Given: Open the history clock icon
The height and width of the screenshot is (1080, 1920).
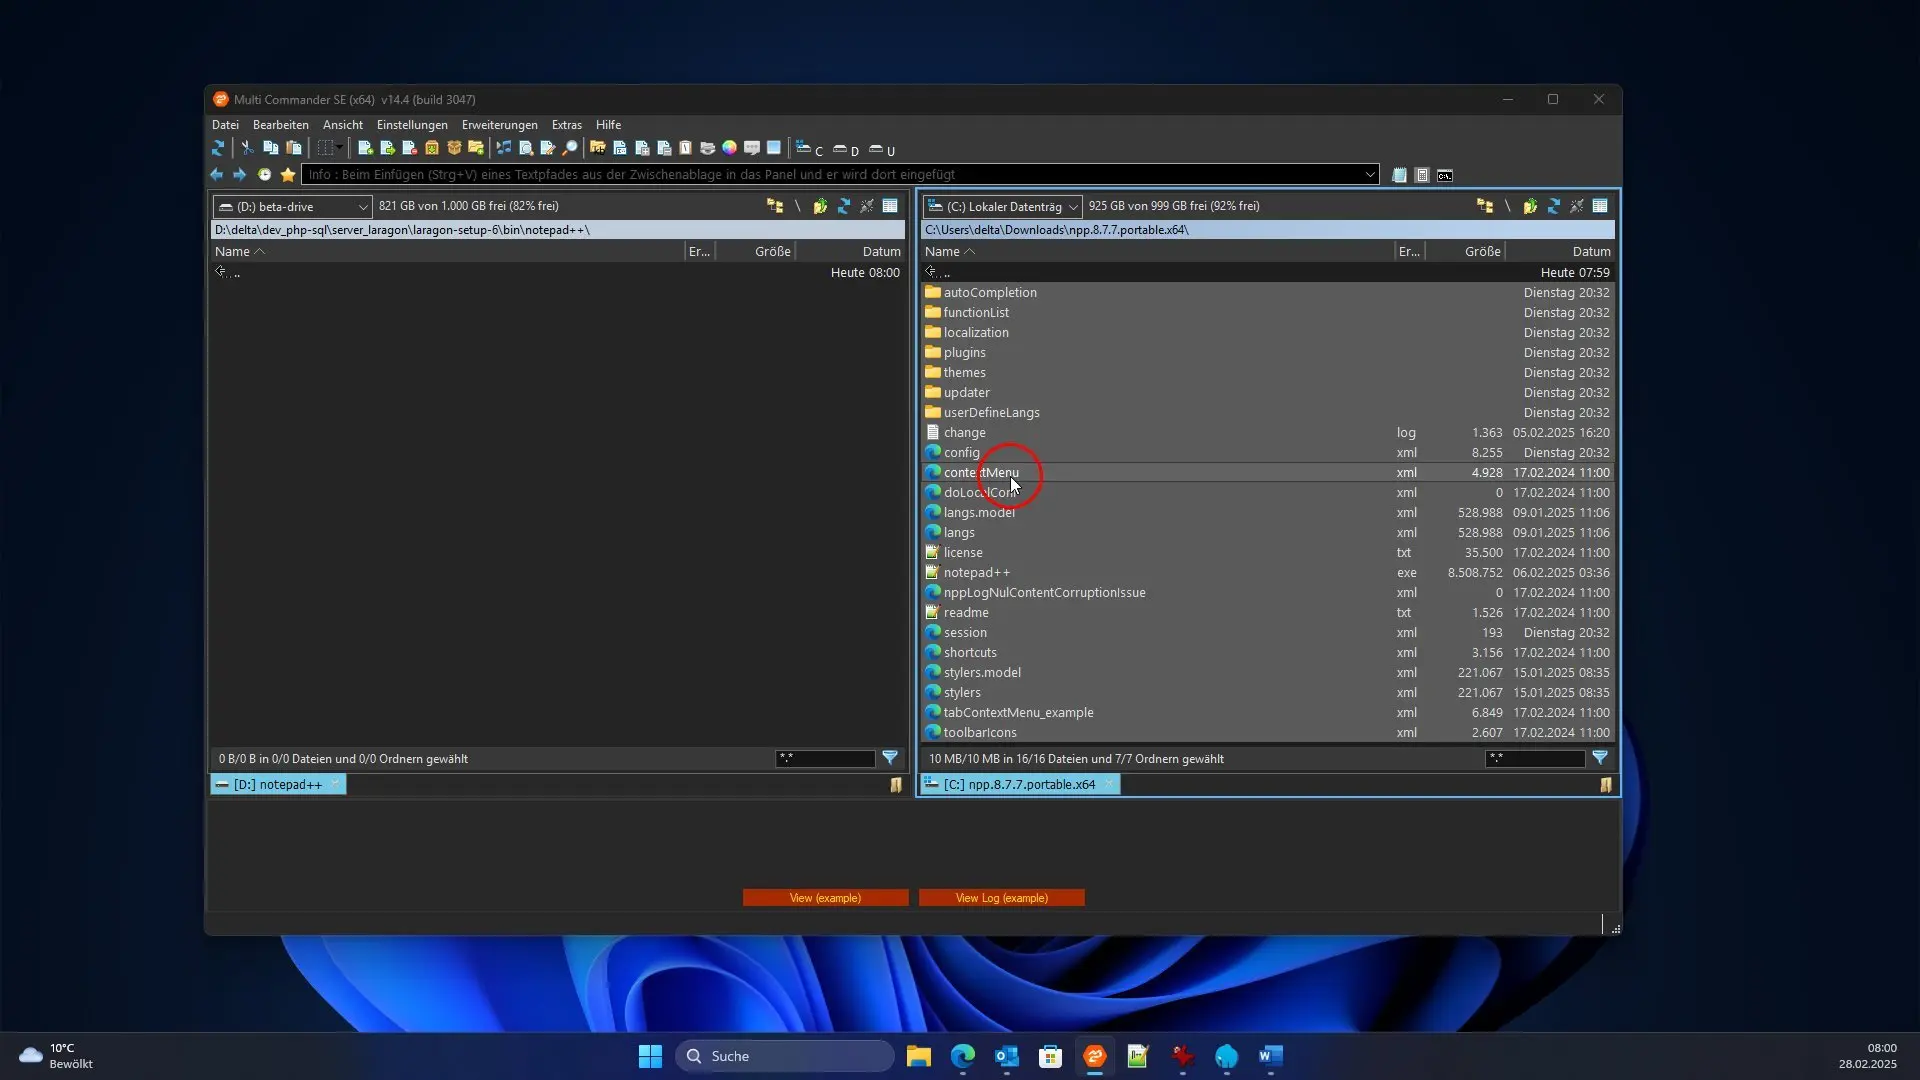Looking at the screenshot, I should [x=264, y=174].
